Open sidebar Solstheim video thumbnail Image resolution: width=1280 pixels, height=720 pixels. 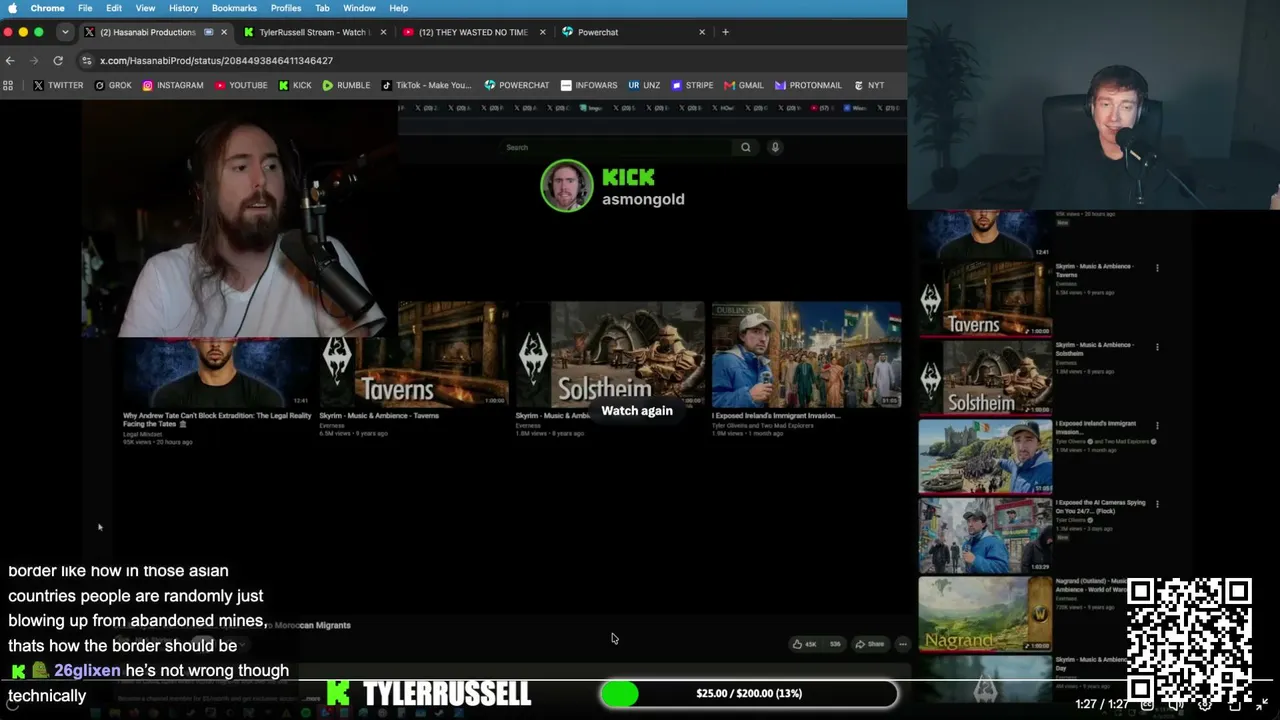pyautogui.click(x=985, y=377)
